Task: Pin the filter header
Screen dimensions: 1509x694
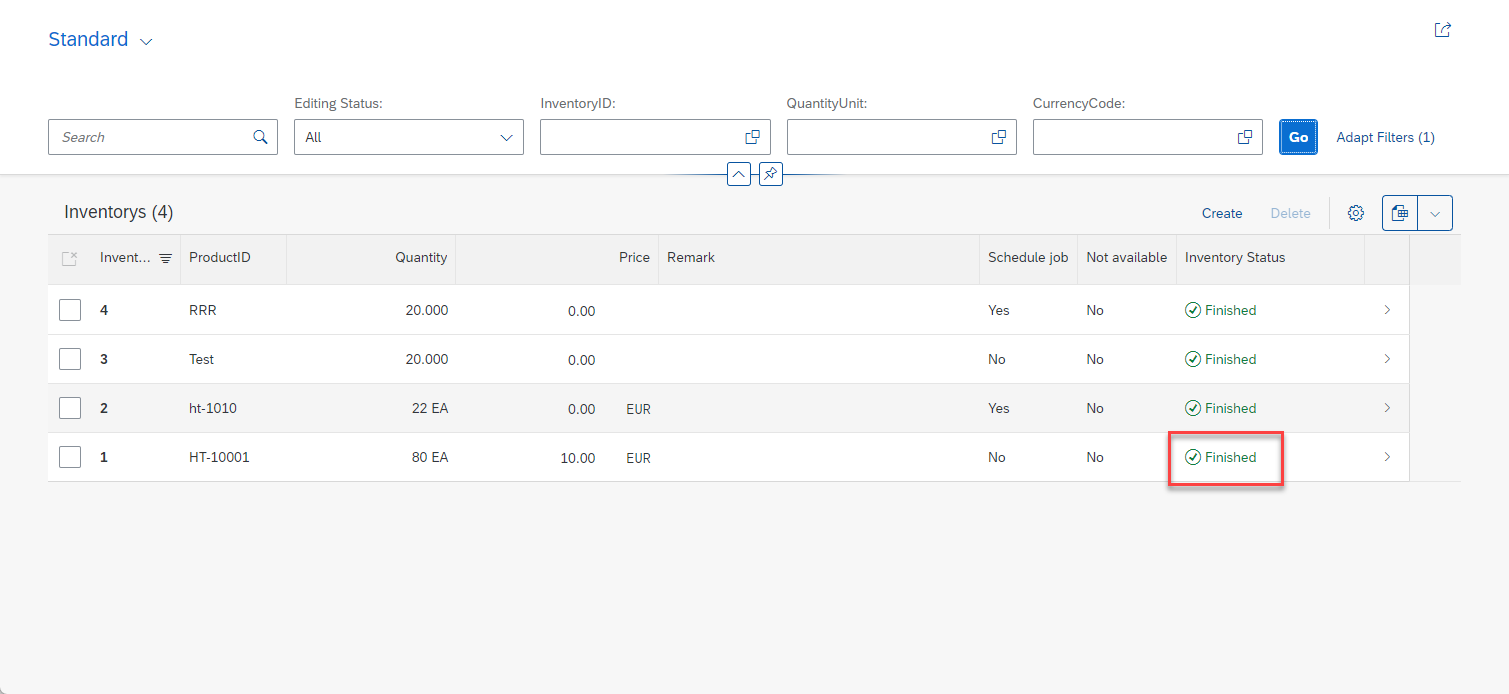Action: (770, 174)
